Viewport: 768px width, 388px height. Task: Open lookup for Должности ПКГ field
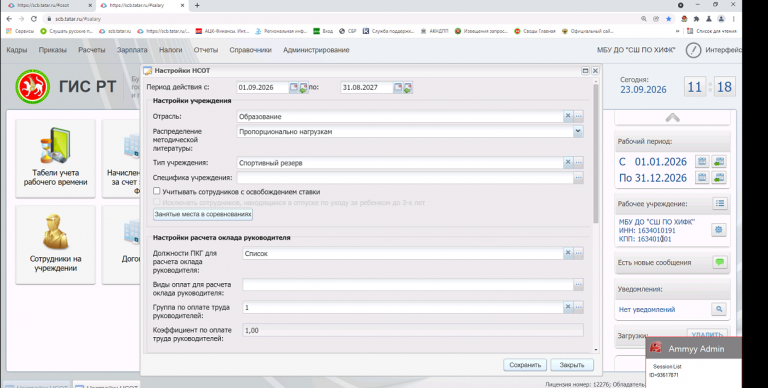pyautogui.click(x=578, y=253)
